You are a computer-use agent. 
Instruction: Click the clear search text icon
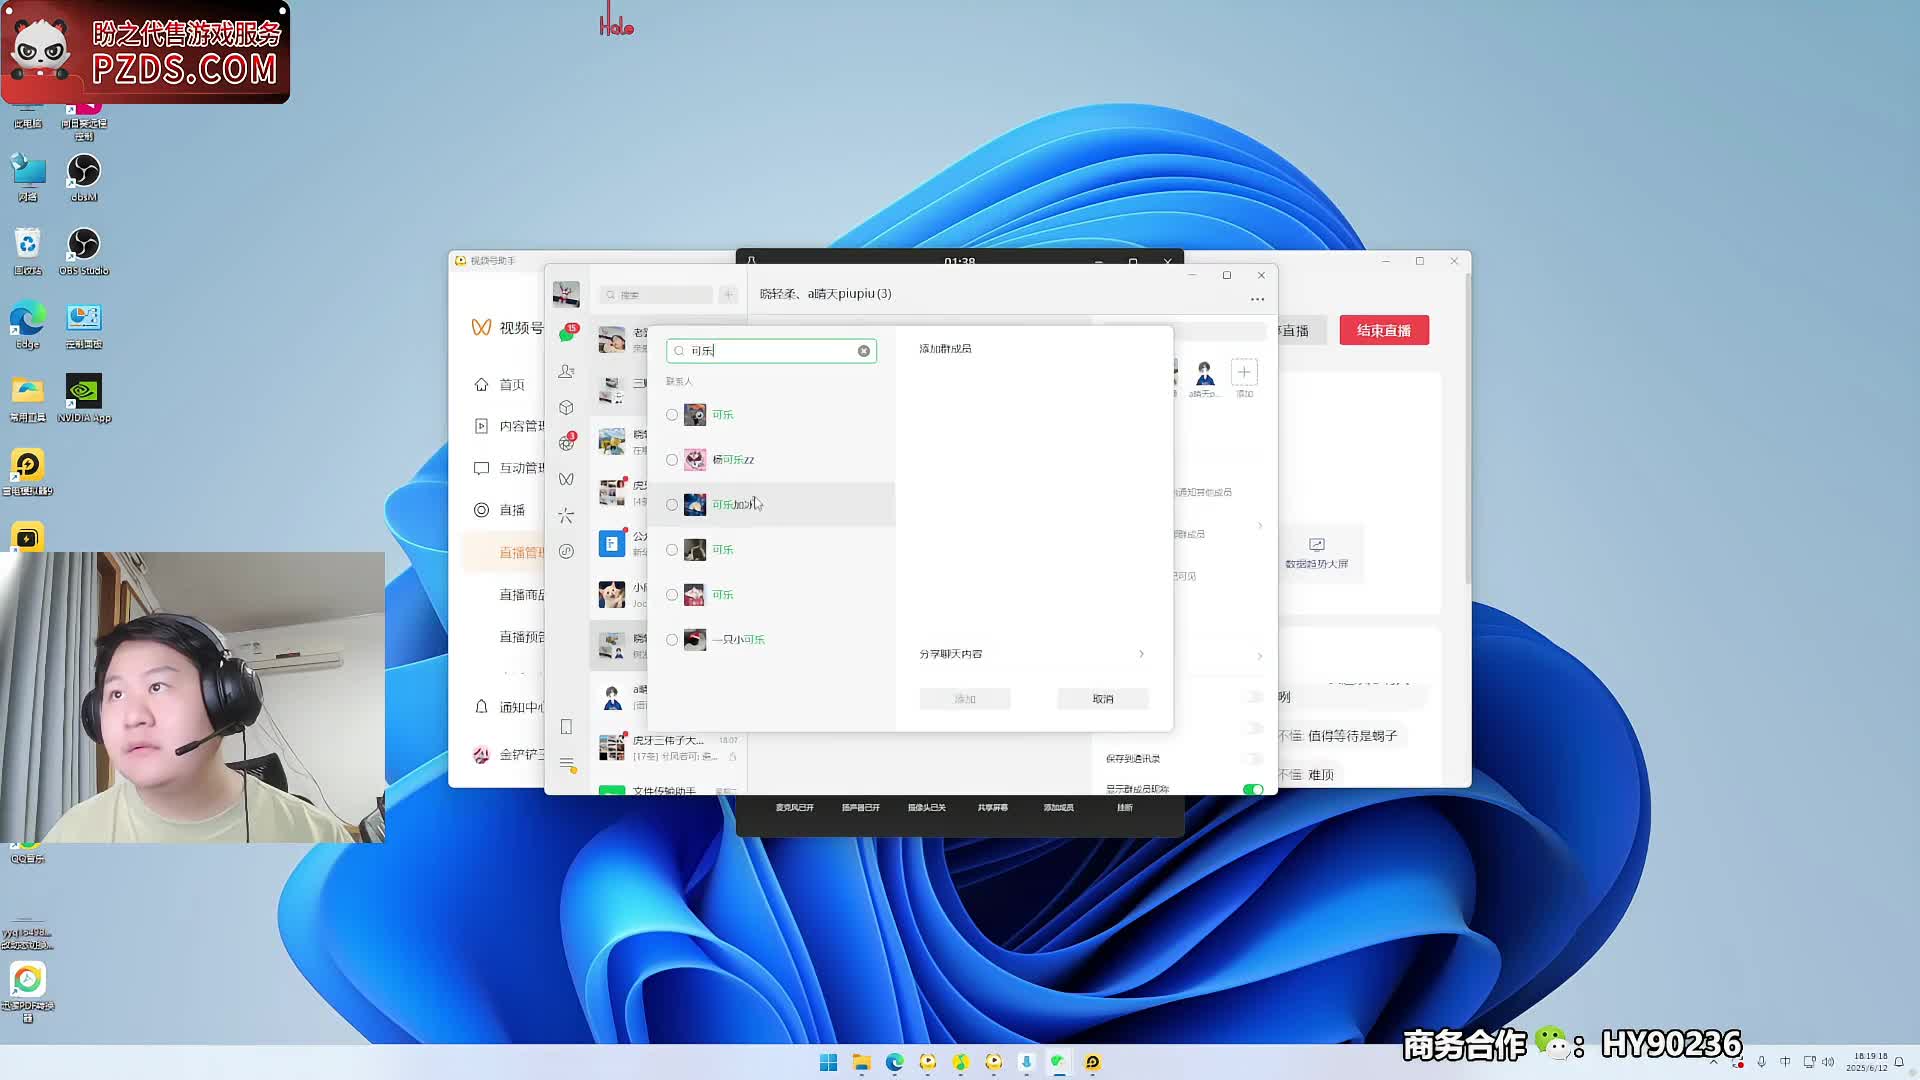click(x=864, y=351)
